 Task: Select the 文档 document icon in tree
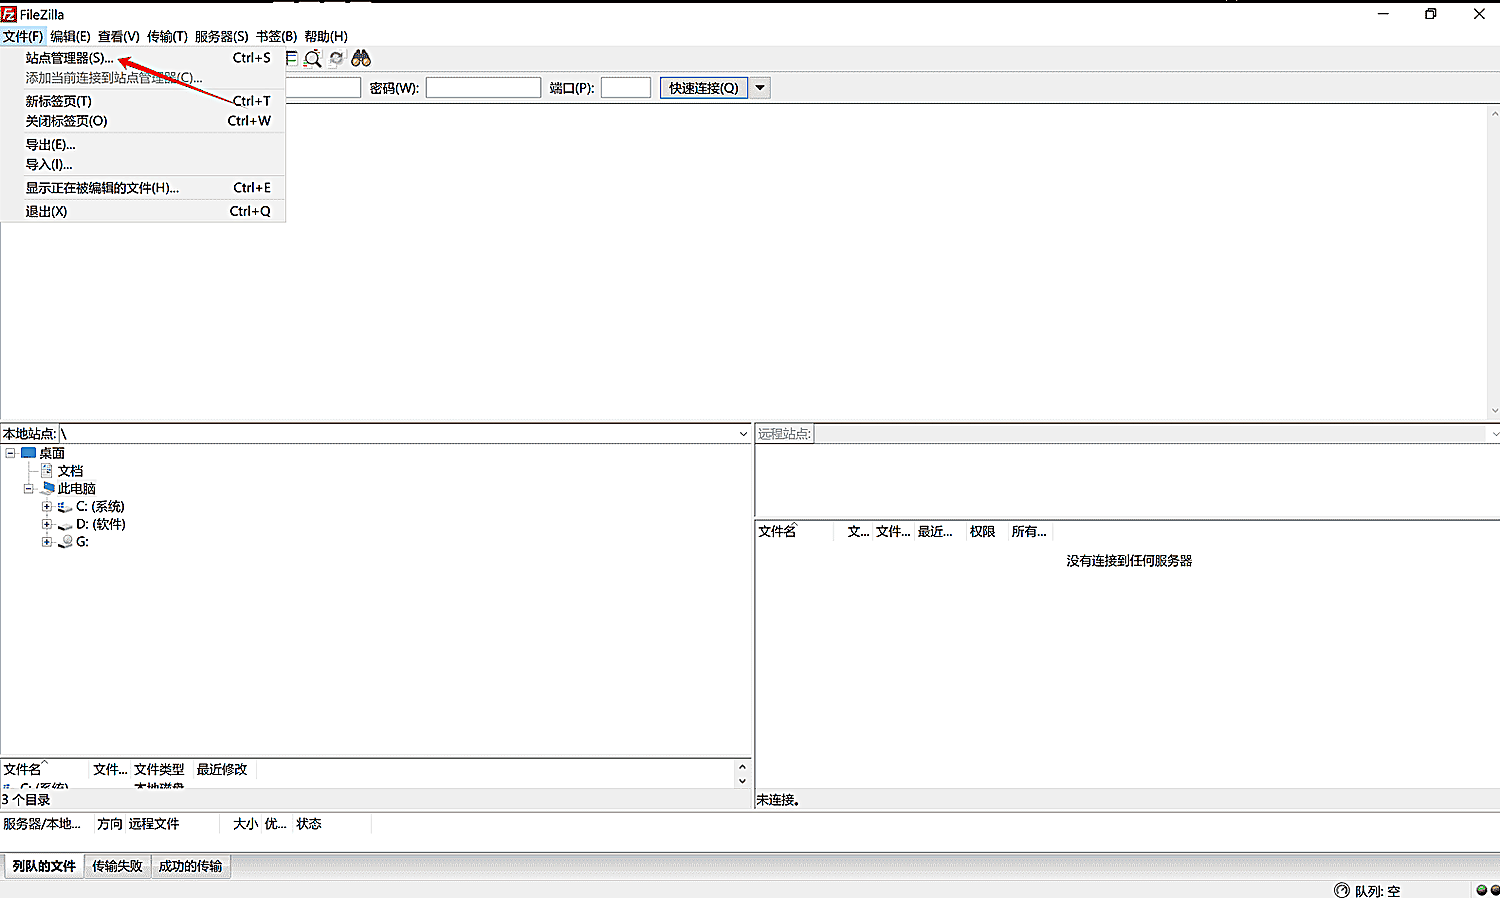click(x=46, y=471)
